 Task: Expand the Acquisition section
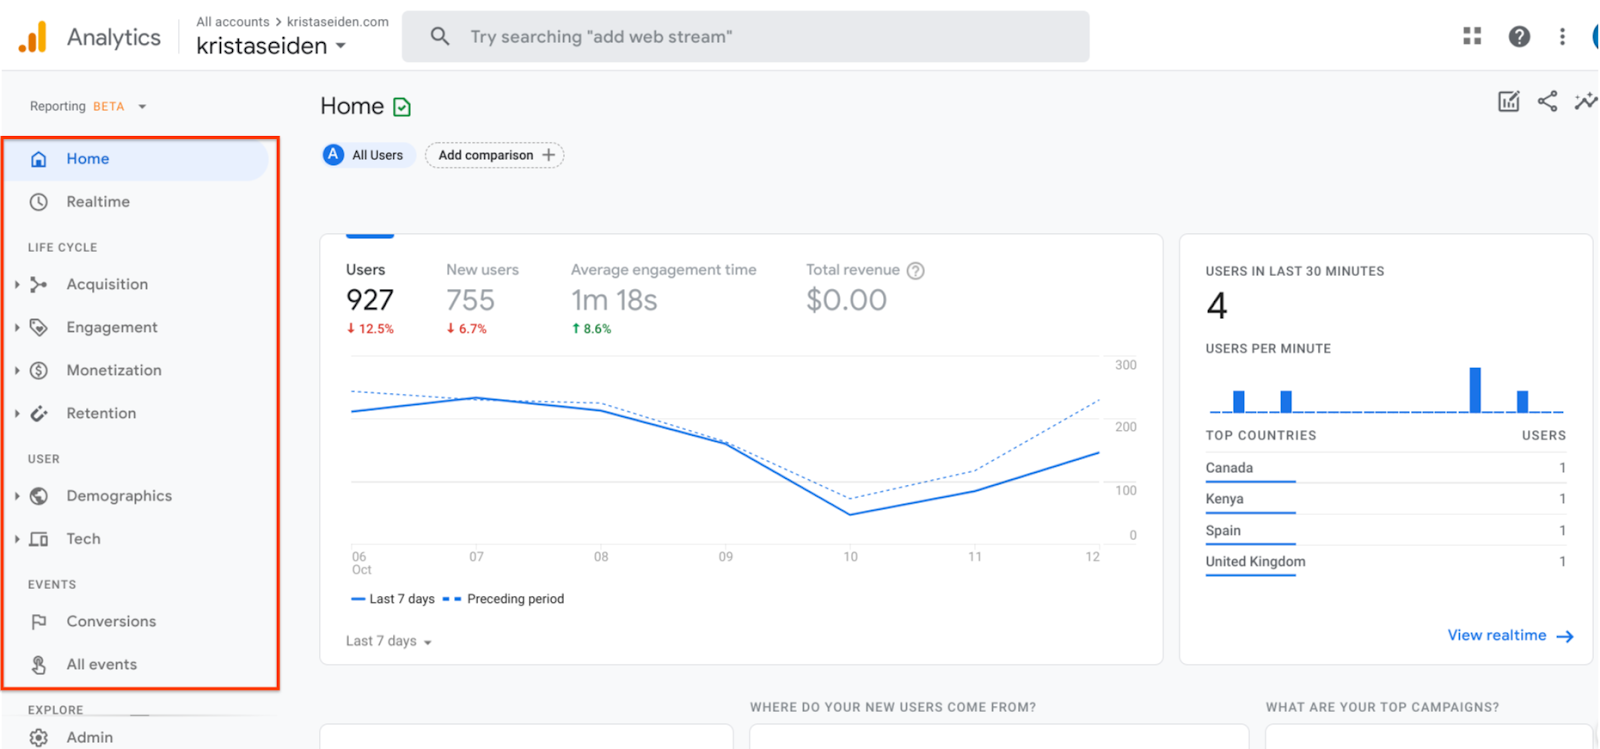18,285
